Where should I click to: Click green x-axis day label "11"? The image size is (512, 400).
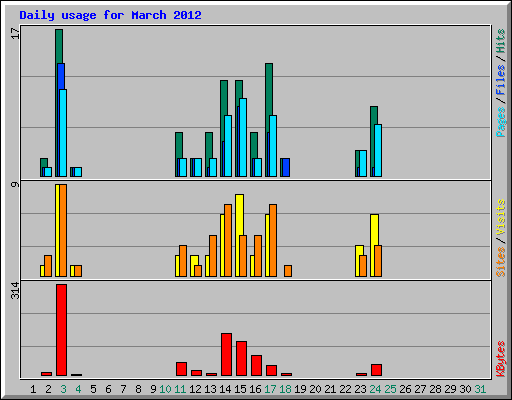pyautogui.click(x=180, y=389)
